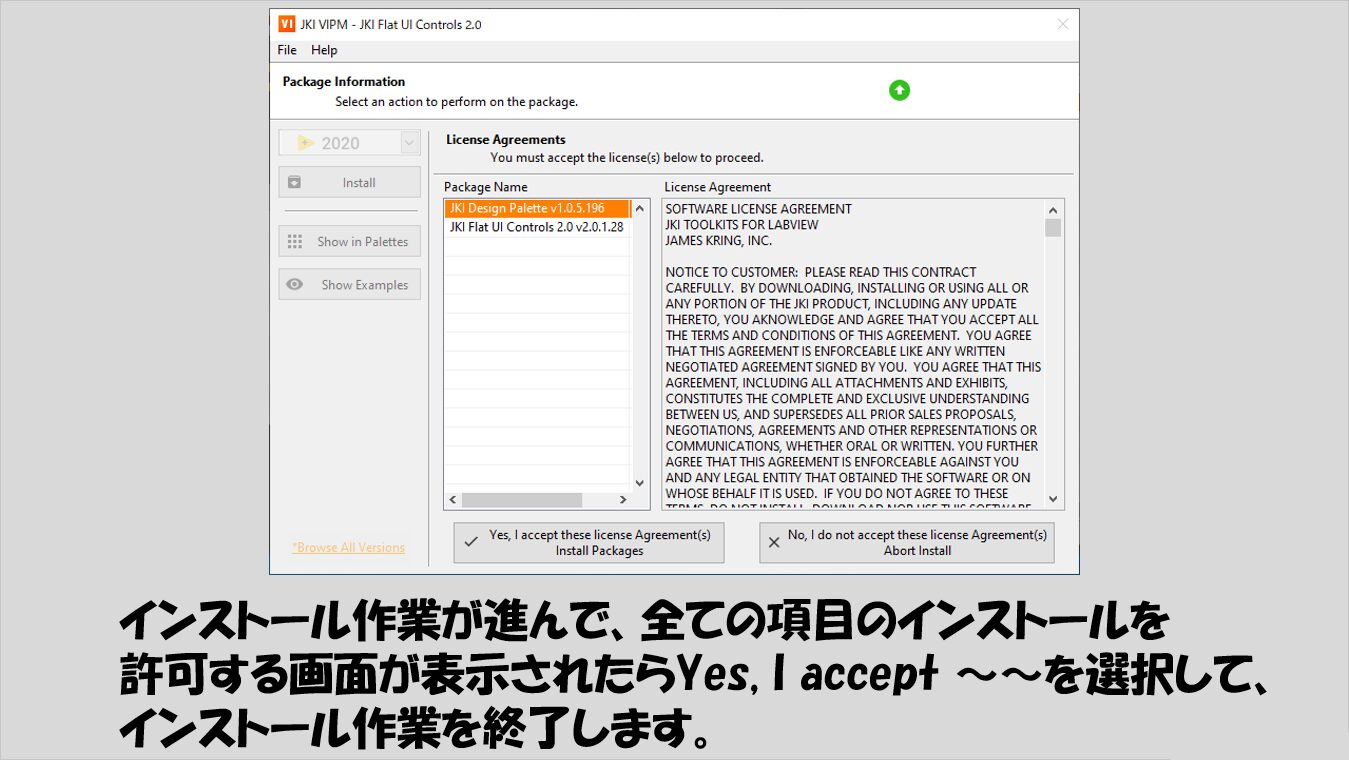The width and height of the screenshot is (1349, 760).
Task: Click the License Agreements heading
Action: point(506,140)
